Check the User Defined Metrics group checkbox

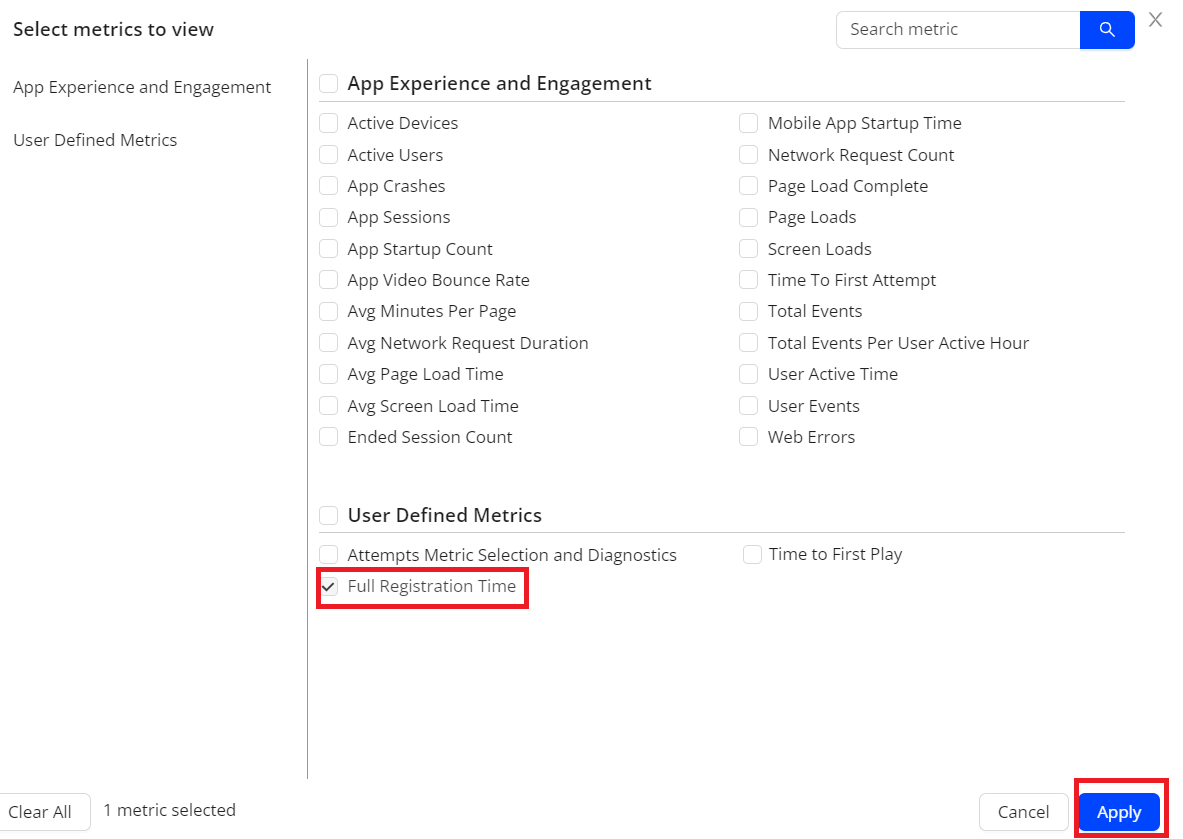point(328,515)
